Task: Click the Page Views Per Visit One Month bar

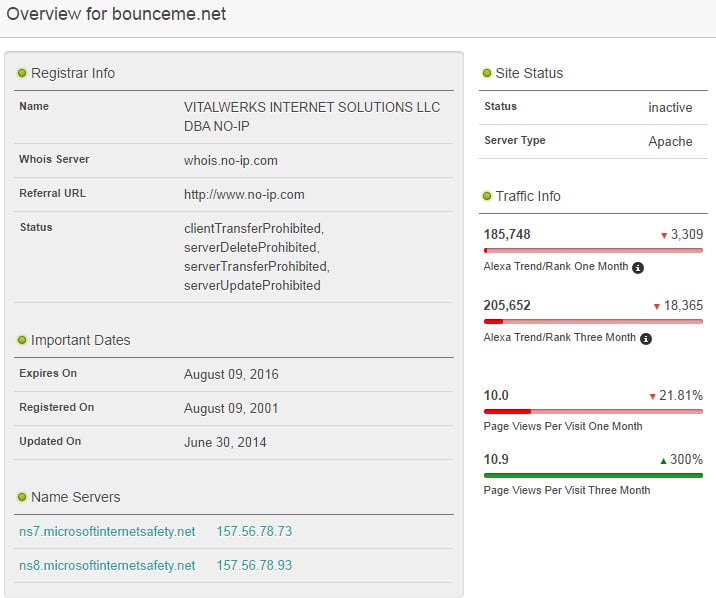Action: 593,411
